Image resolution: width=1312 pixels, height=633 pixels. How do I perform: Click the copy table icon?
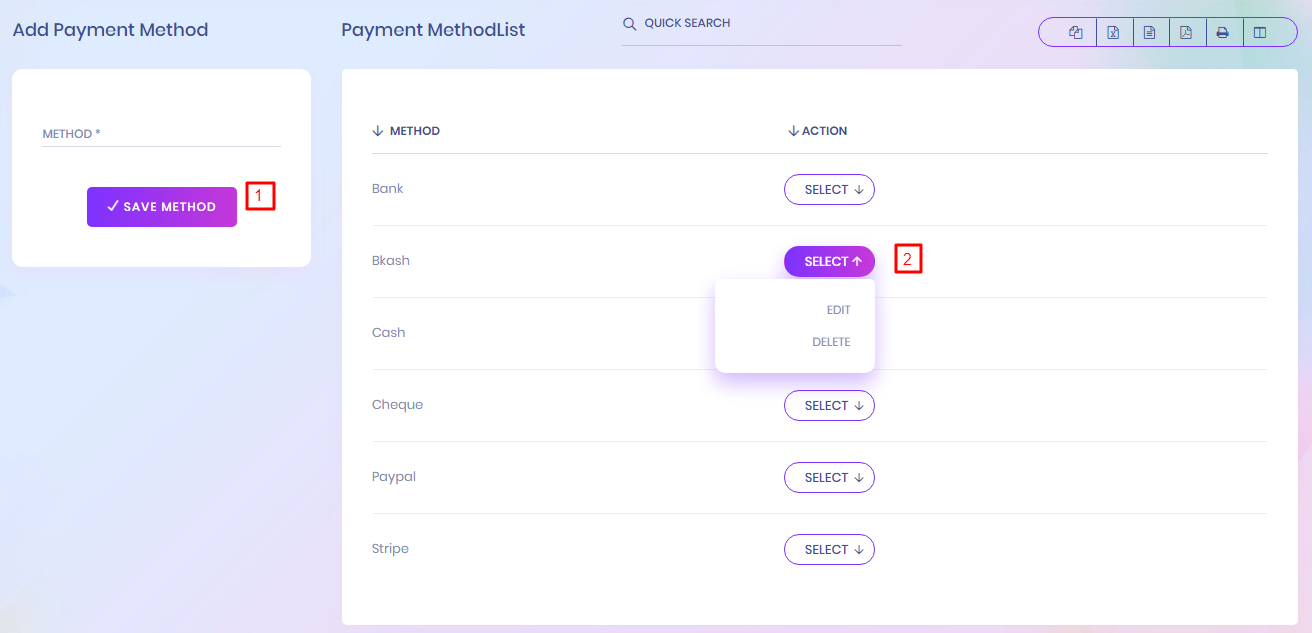(x=1076, y=33)
